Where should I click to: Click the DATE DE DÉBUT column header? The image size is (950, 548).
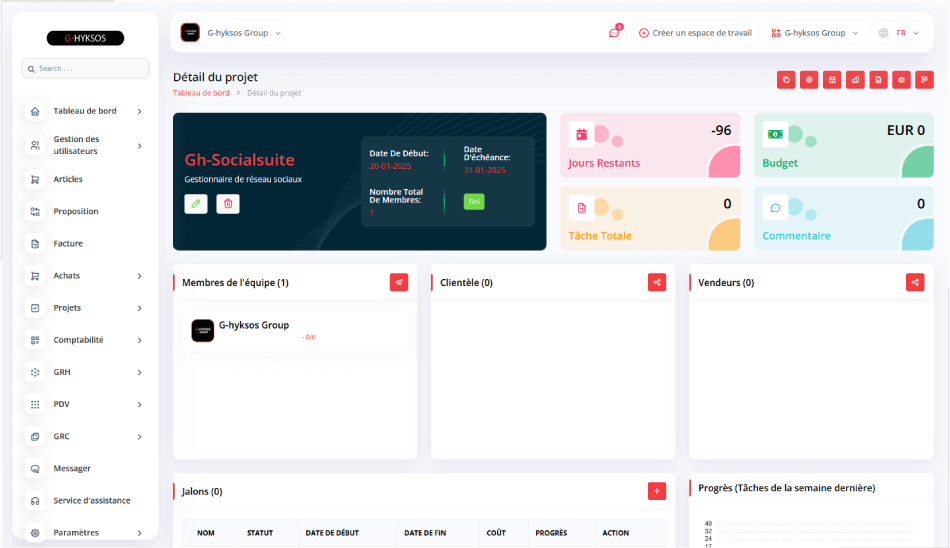[x=332, y=533]
